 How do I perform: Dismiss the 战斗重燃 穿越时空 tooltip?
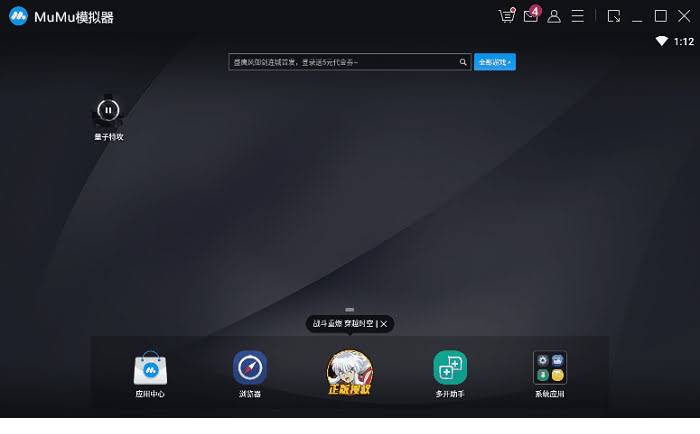pyautogui.click(x=384, y=324)
